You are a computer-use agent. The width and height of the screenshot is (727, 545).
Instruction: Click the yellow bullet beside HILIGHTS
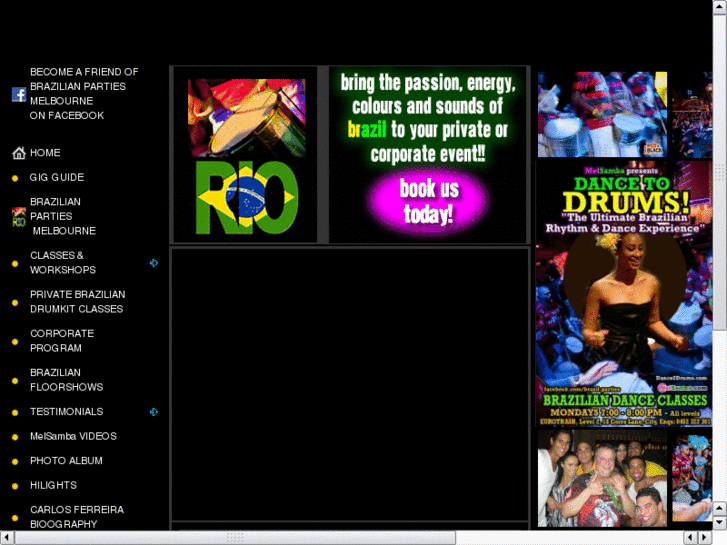15,486
